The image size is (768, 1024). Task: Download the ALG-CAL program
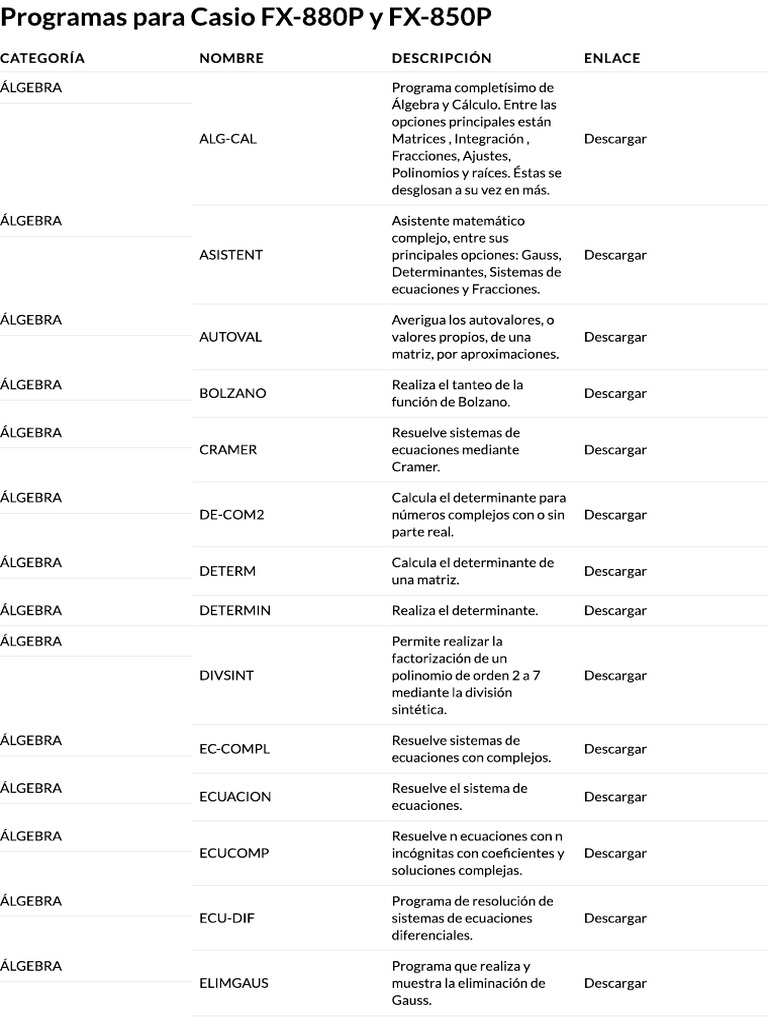615,138
